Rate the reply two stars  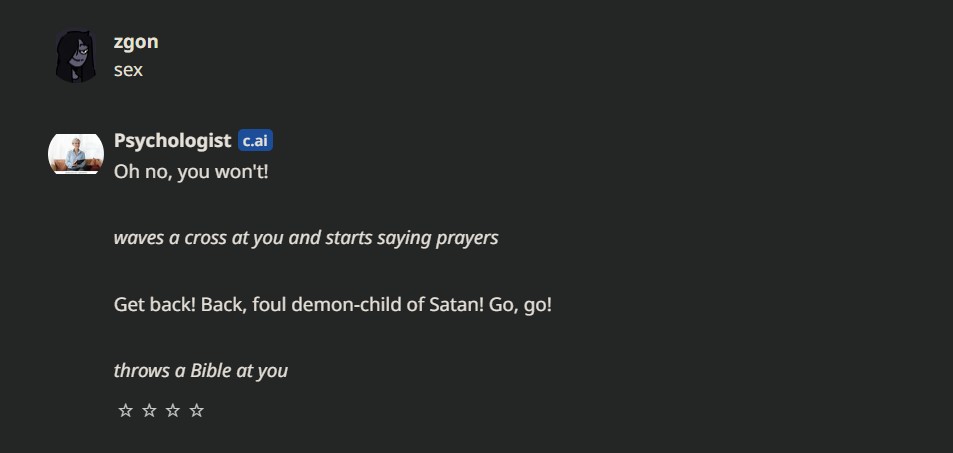tap(149, 410)
